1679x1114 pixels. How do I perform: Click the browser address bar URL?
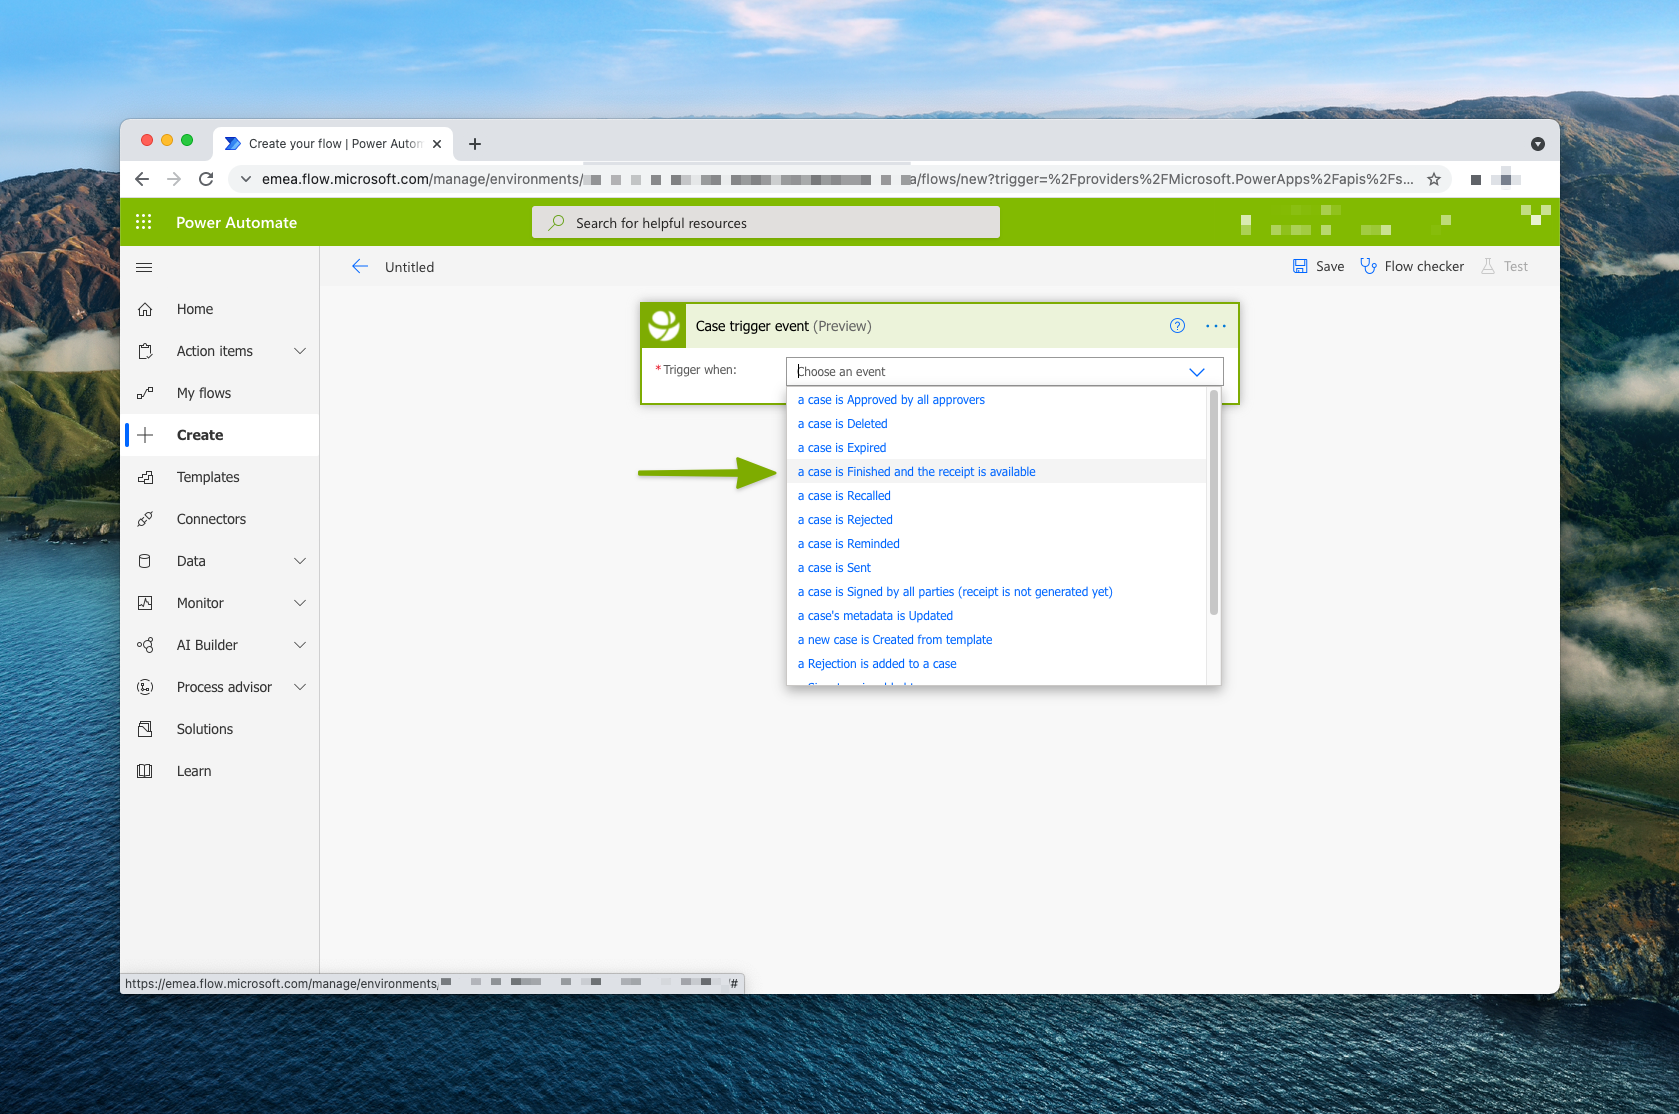click(838, 179)
